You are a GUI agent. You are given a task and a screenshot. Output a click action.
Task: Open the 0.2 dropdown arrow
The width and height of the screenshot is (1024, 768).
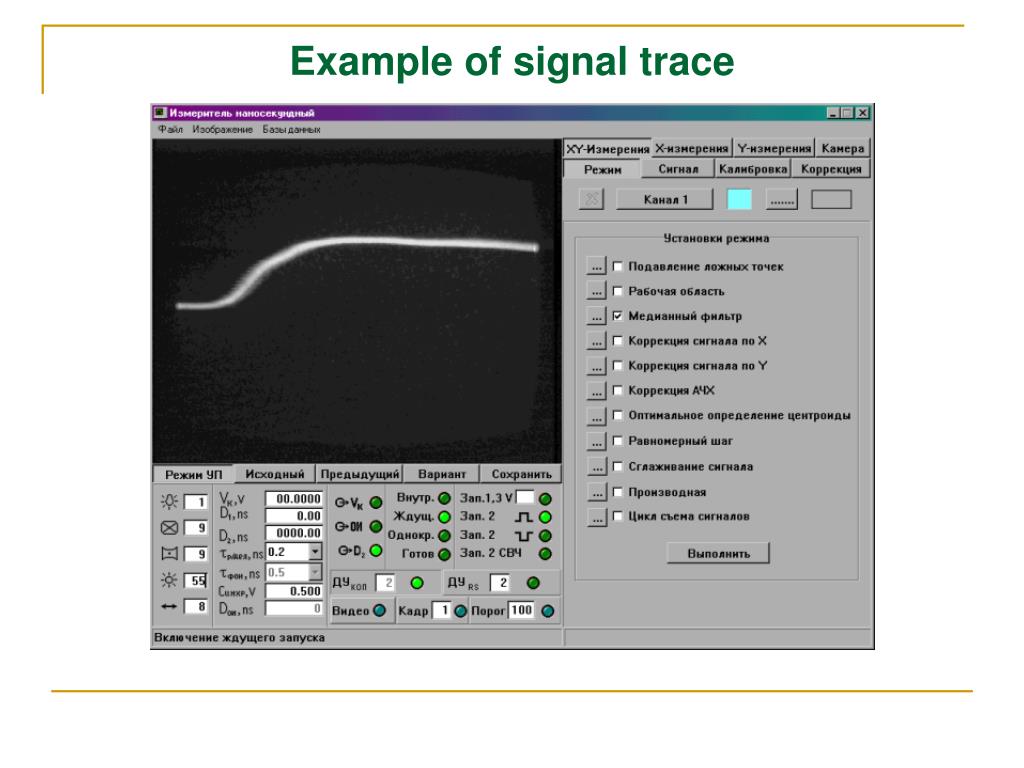[x=315, y=552]
